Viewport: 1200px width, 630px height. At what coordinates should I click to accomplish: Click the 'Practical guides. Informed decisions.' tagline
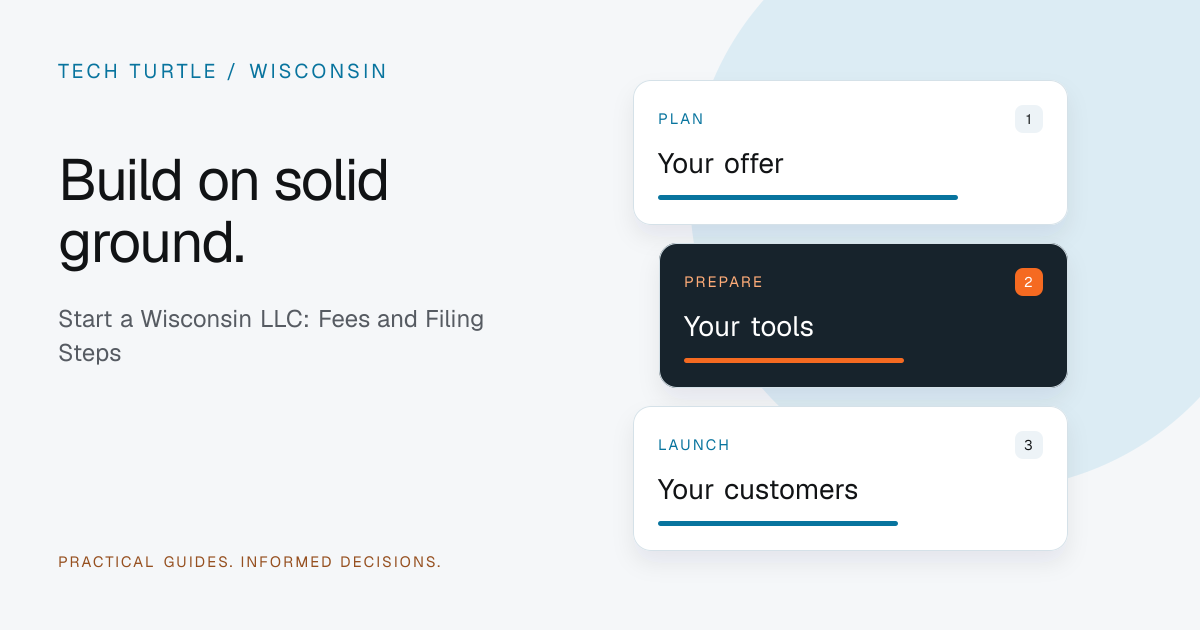click(250, 562)
